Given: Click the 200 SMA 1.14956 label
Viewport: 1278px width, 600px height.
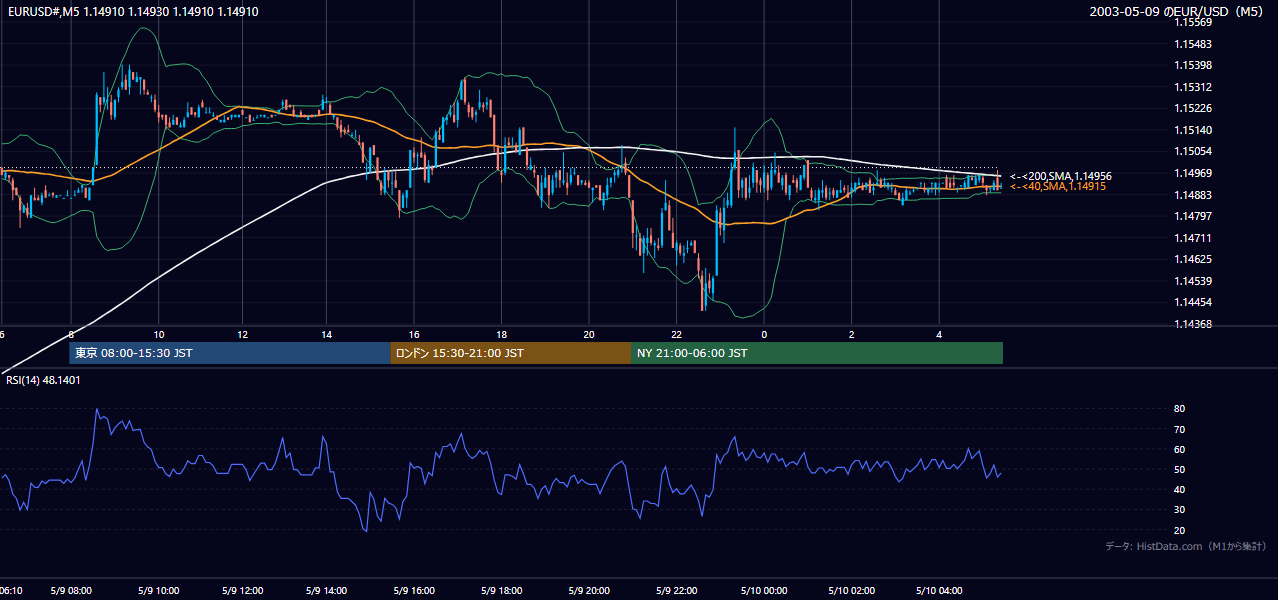Looking at the screenshot, I should (1060, 176).
